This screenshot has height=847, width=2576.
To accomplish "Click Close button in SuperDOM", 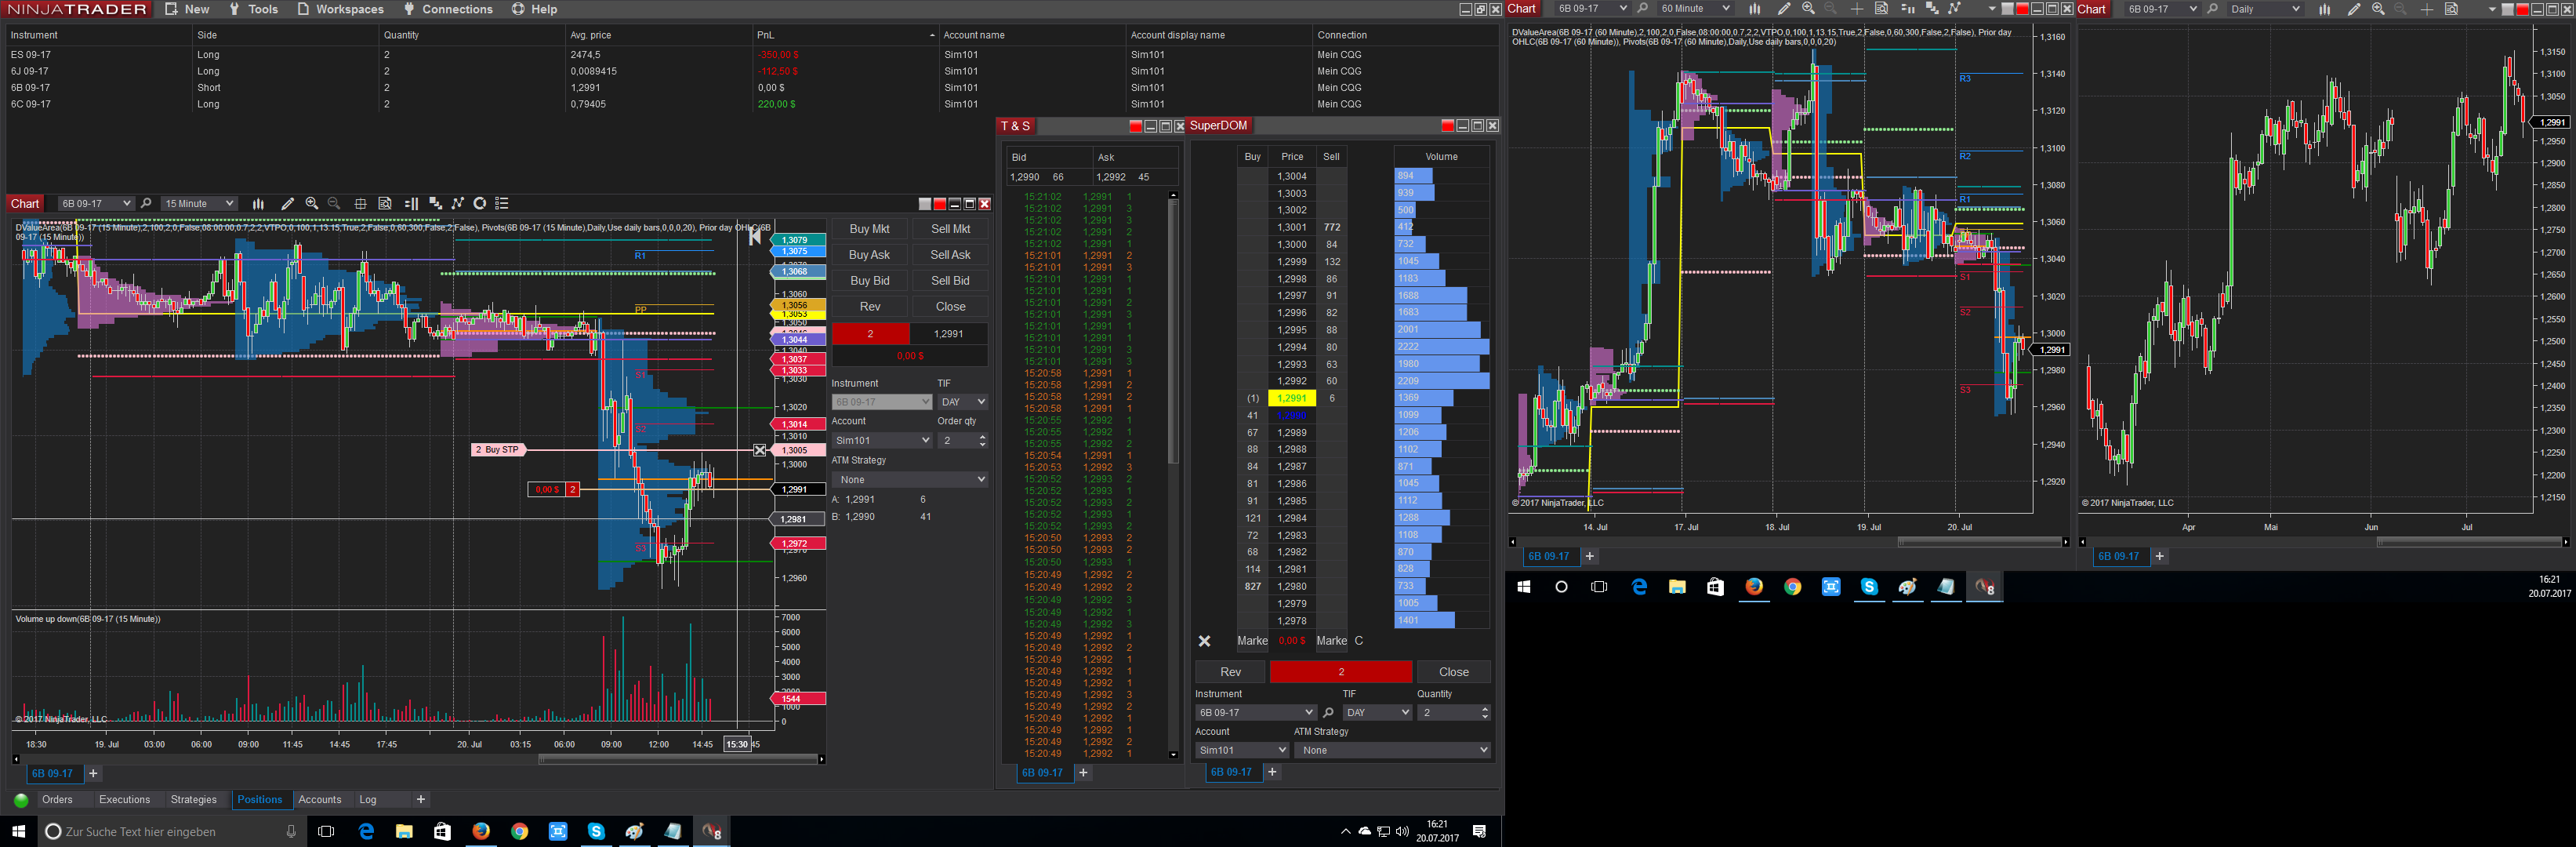I will coord(1453,672).
